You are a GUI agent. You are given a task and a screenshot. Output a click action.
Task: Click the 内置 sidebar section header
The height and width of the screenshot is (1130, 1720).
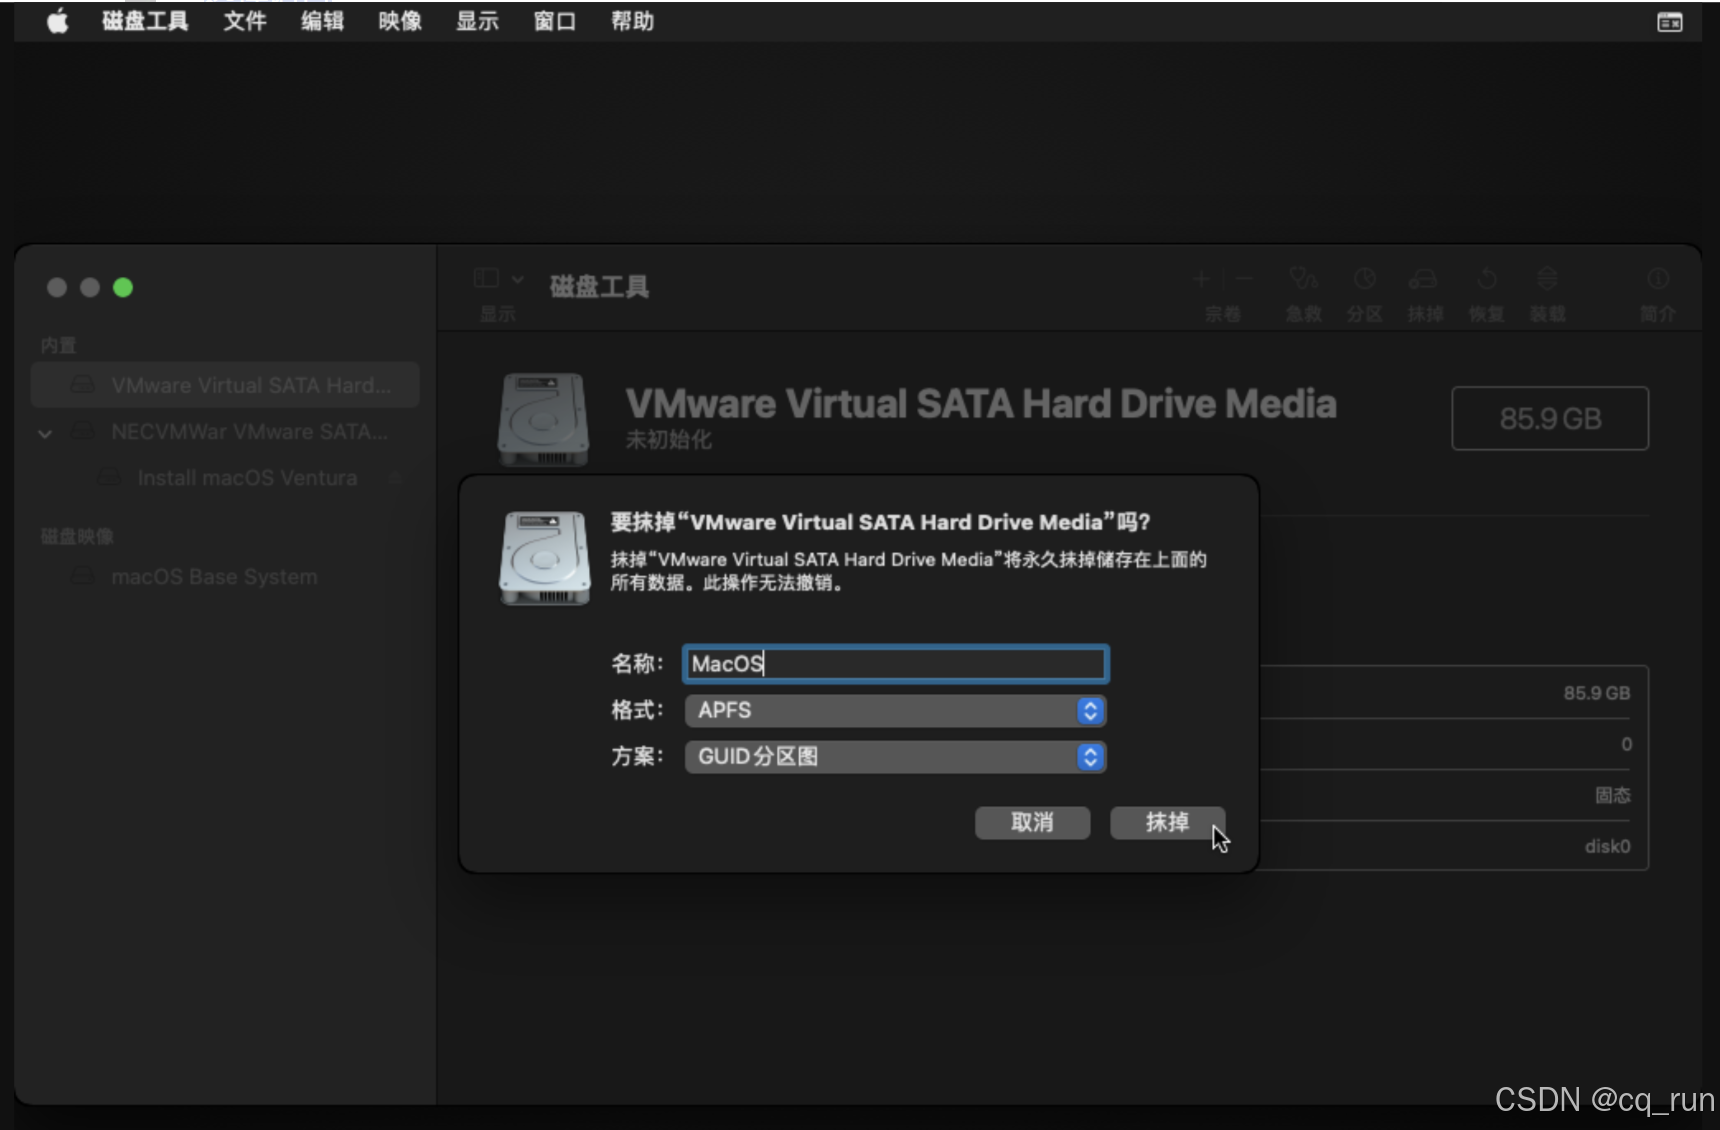click(58, 345)
